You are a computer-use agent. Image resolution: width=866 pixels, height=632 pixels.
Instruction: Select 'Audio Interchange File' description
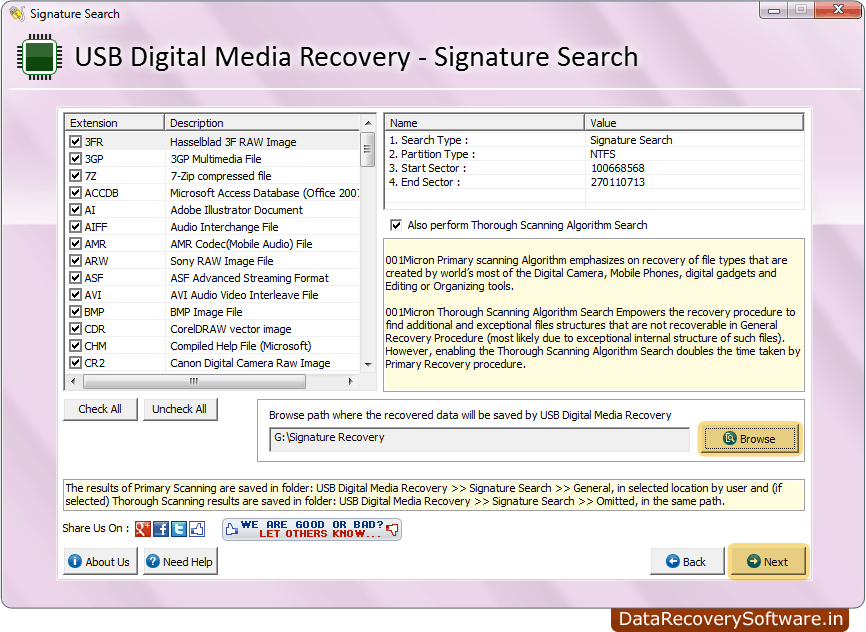point(224,227)
